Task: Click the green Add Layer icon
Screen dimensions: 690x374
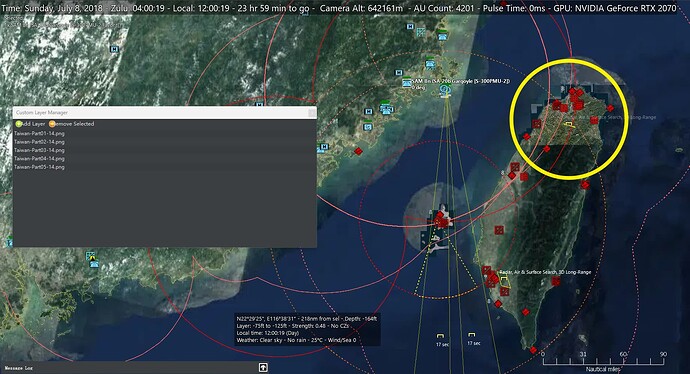Action: click(x=18, y=124)
